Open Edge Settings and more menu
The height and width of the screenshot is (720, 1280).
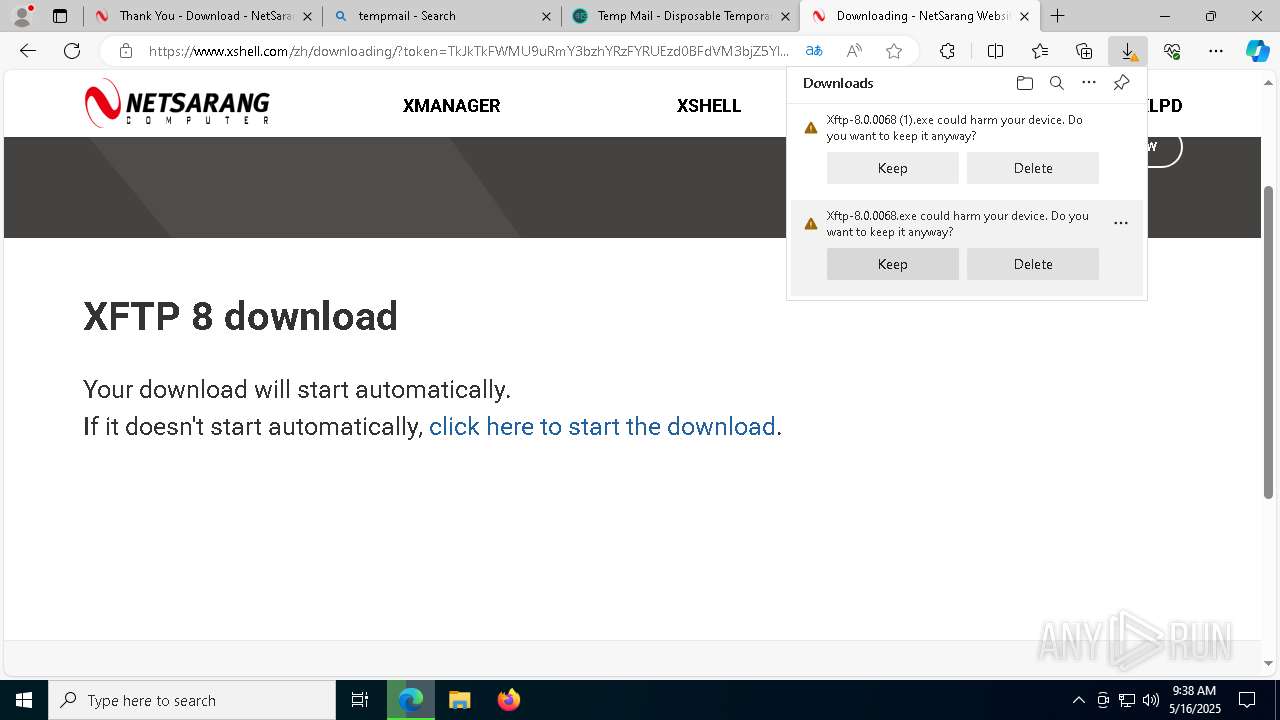coord(1216,51)
